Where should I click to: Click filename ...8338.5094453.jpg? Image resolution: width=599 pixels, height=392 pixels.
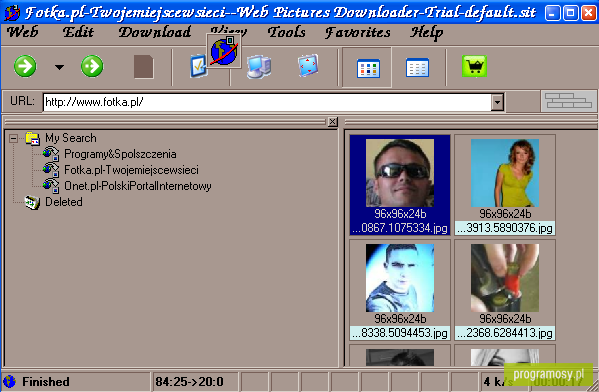point(400,333)
